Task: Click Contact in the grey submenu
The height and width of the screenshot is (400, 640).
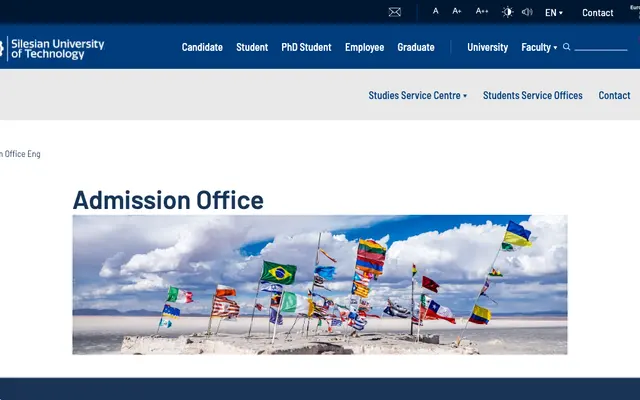Action: tap(614, 95)
